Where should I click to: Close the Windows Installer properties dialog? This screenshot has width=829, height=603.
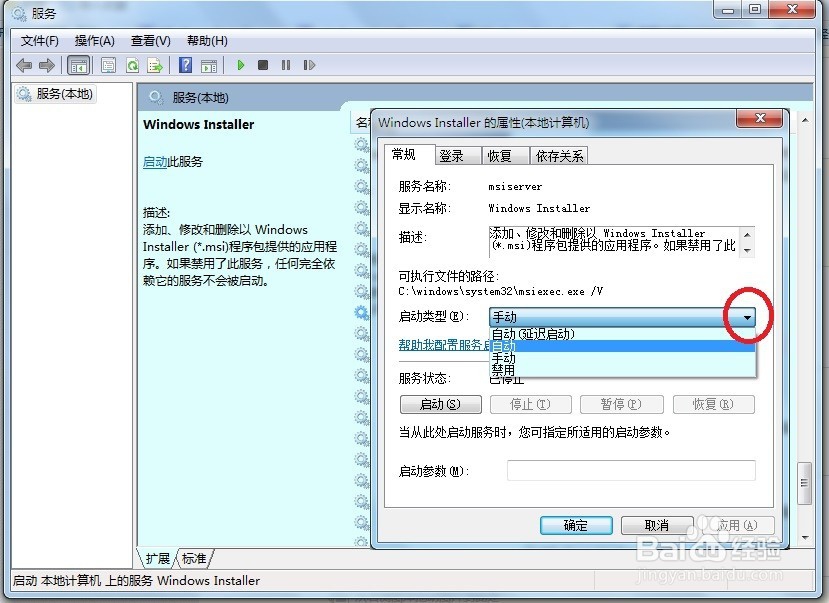point(759,118)
